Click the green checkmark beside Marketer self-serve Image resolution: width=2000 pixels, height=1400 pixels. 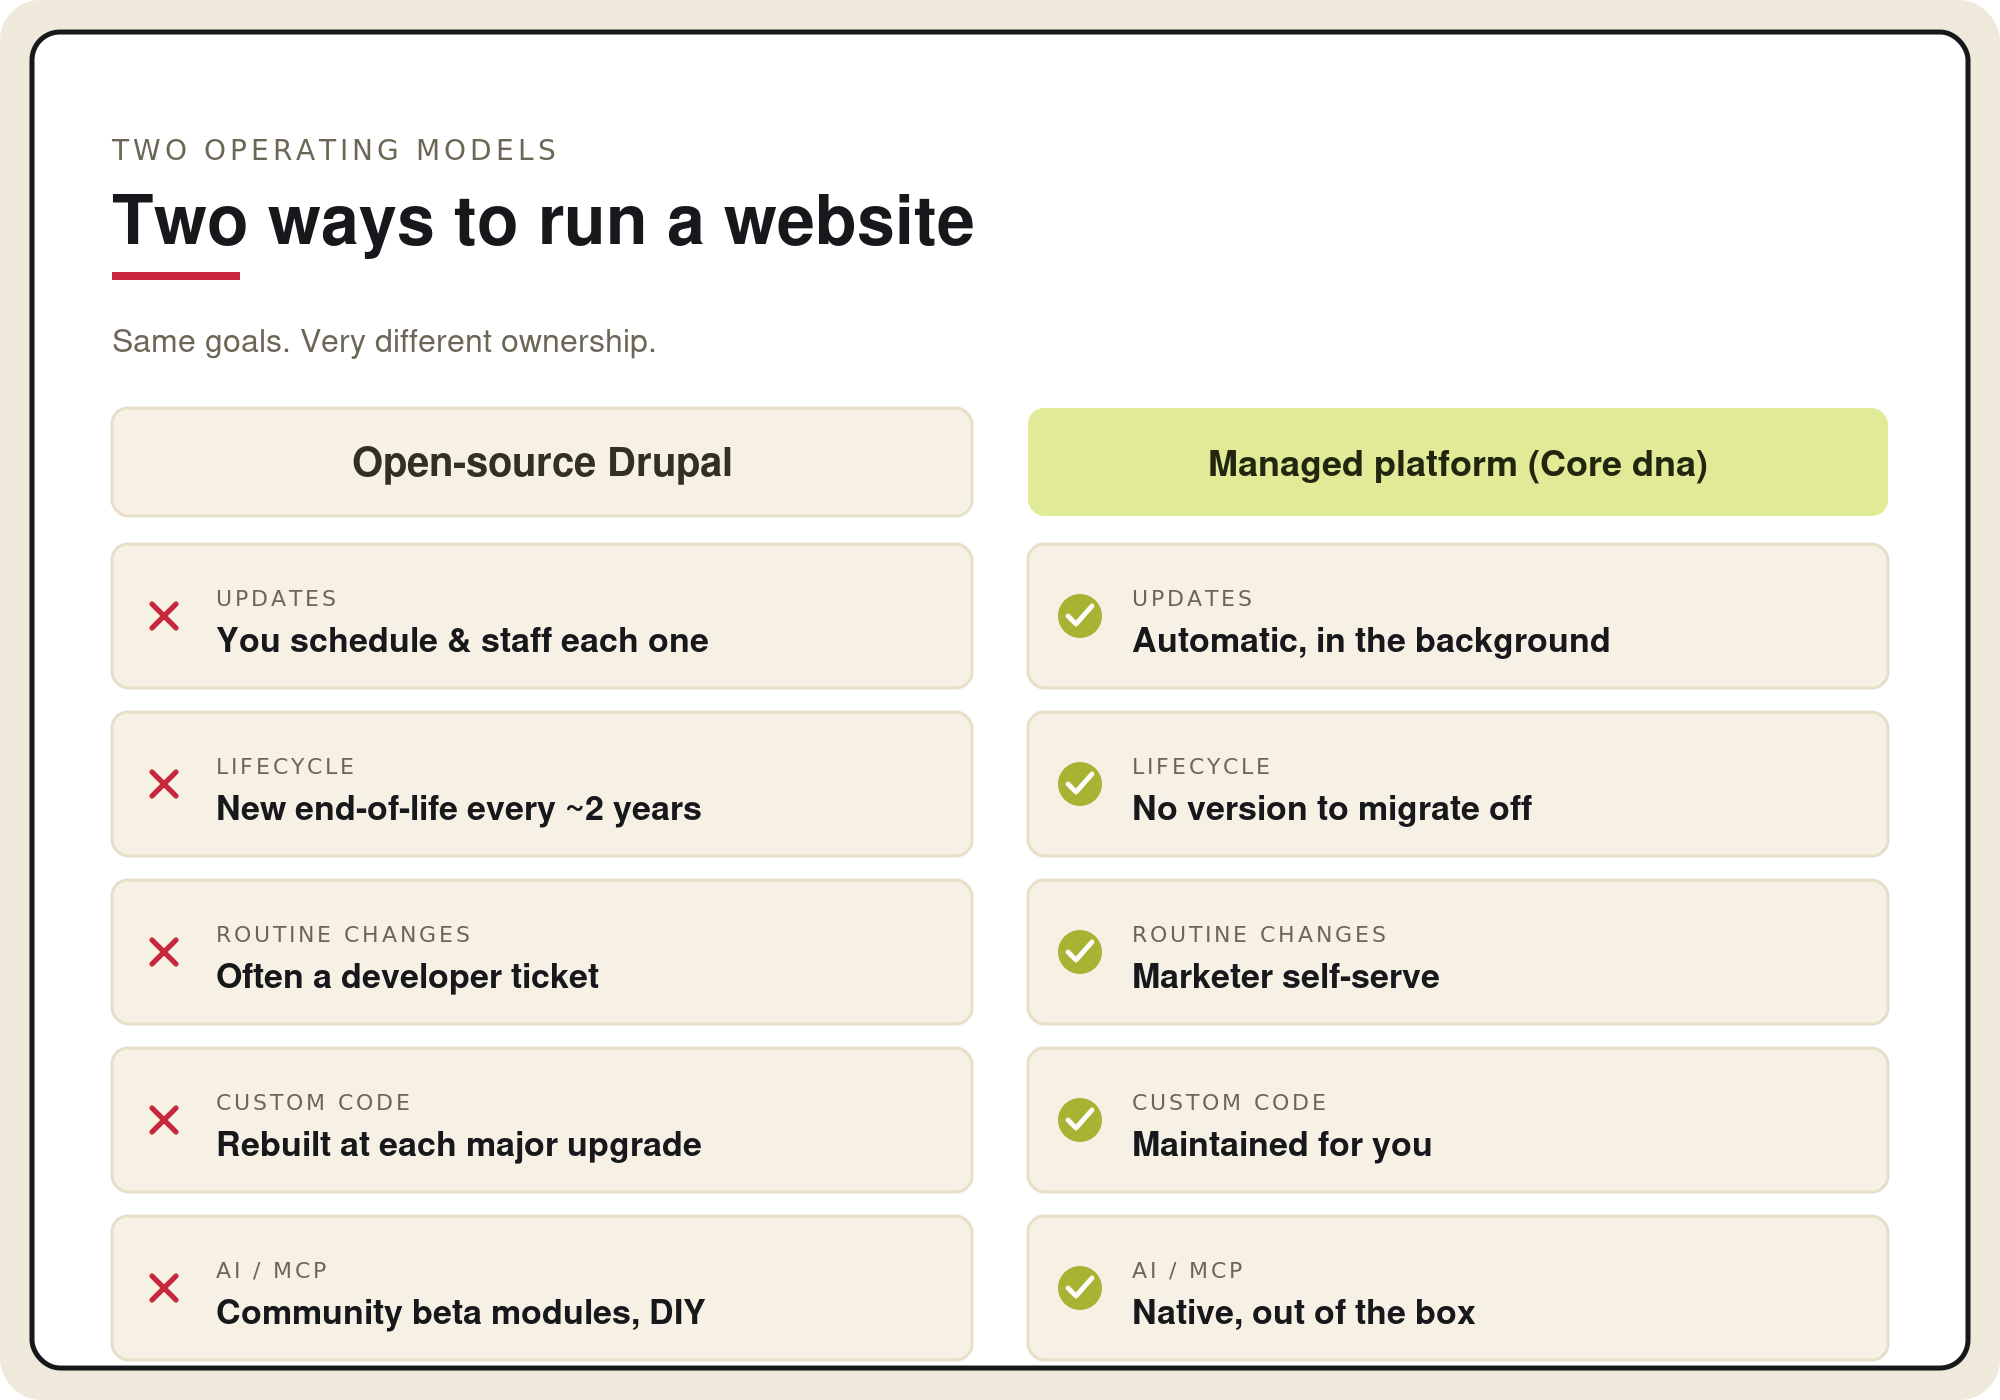pyautogui.click(x=1080, y=952)
